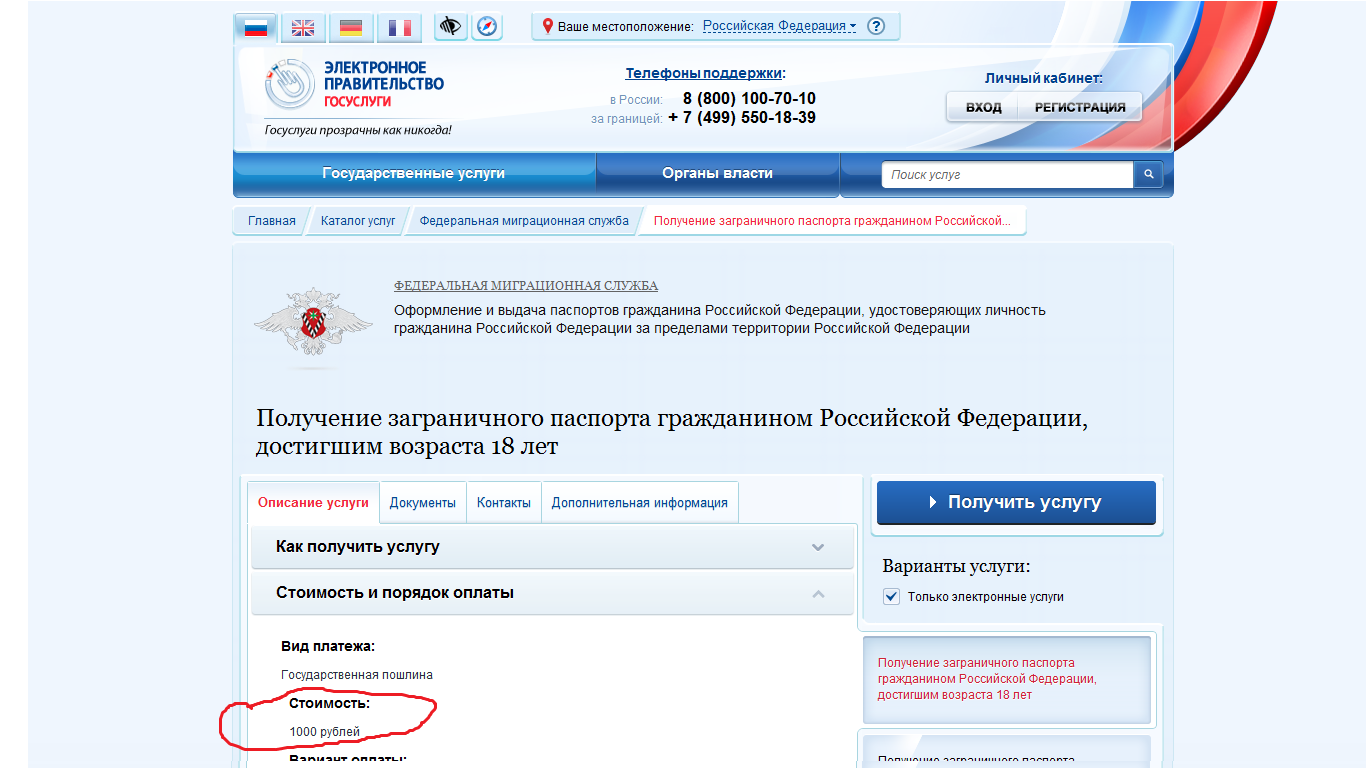Follow the 'Федеральная миграционная служба' heading link
This screenshot has height=768, width=1366.
click(x=526, y=286)
